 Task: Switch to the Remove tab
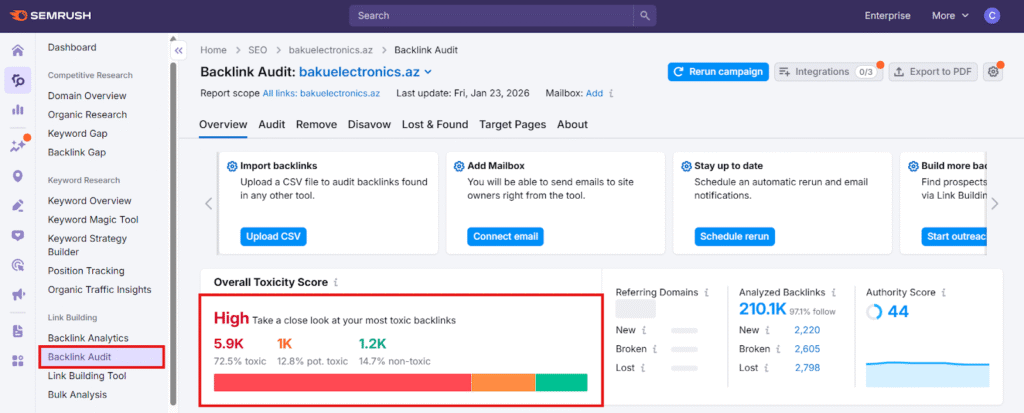(317, 124)
